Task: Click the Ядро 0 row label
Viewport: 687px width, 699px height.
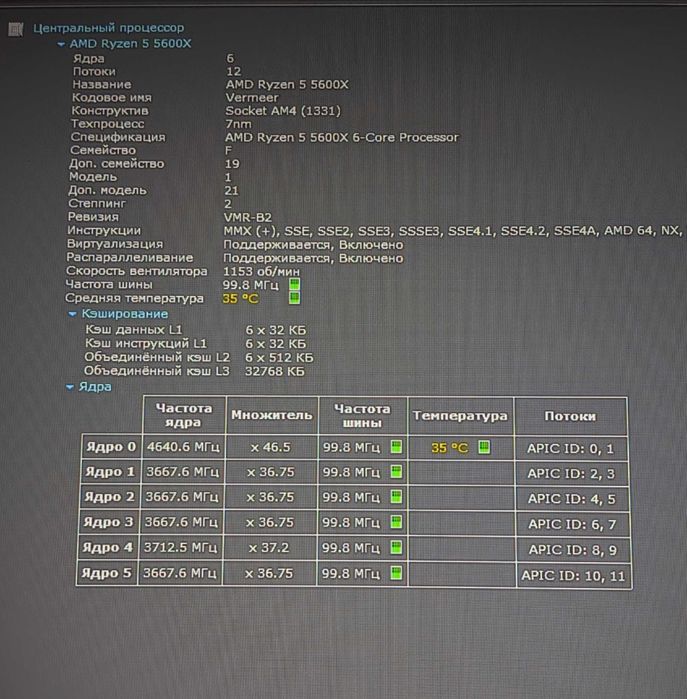Action: coord(111,447)
